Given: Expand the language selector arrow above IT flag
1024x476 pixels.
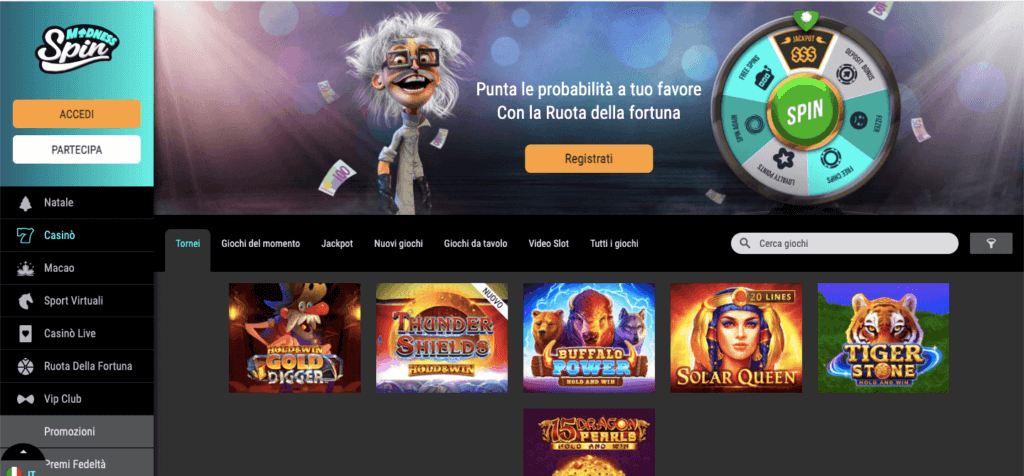Looking at the screenshot, I should coord(24,452).
